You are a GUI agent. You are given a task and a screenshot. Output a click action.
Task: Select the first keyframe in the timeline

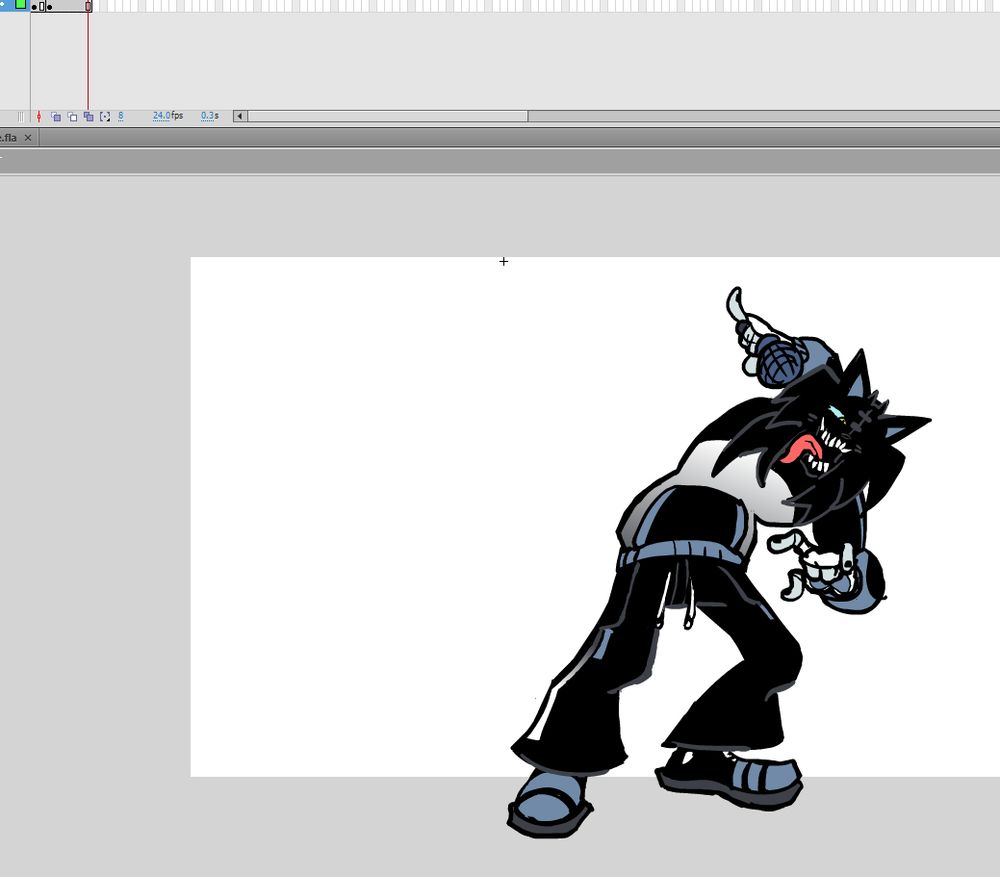(x=34, y=7)
